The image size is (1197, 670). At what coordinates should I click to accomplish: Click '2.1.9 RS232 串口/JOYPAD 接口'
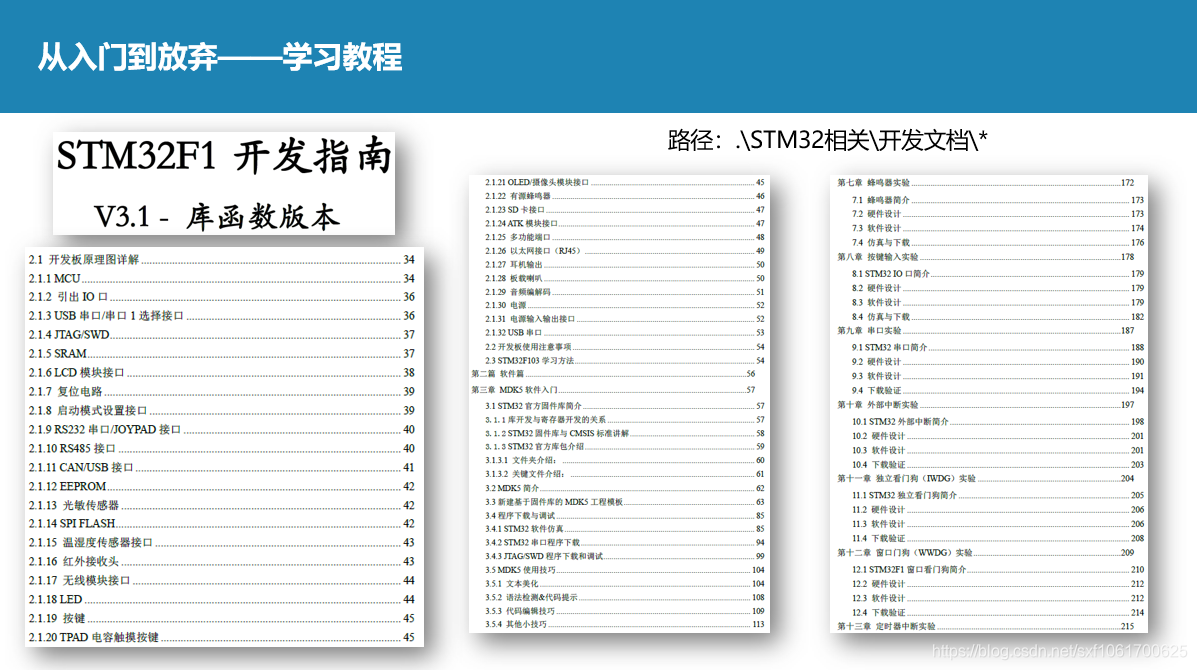[x=221, y=430]
